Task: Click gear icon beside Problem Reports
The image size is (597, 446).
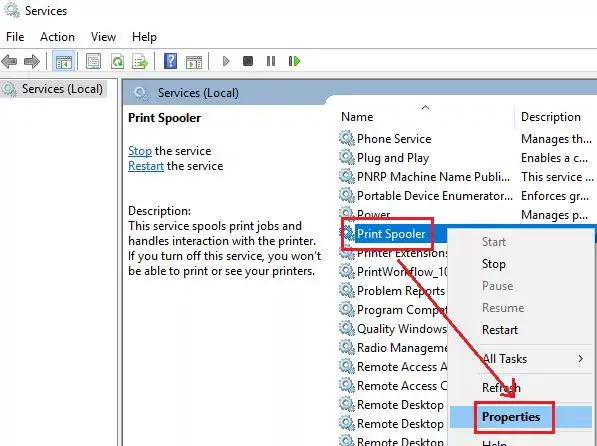Action: pos(346,291)
